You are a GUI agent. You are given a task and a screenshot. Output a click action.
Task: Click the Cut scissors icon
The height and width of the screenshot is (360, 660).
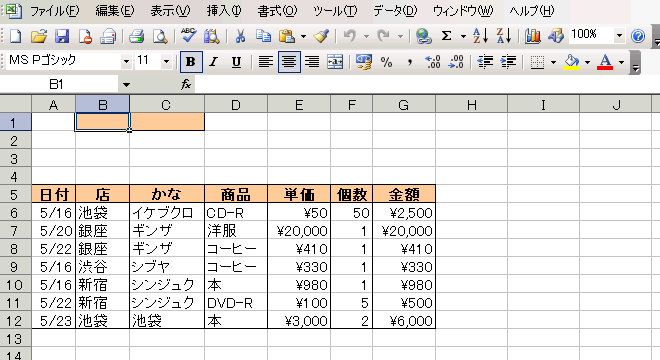240,37
